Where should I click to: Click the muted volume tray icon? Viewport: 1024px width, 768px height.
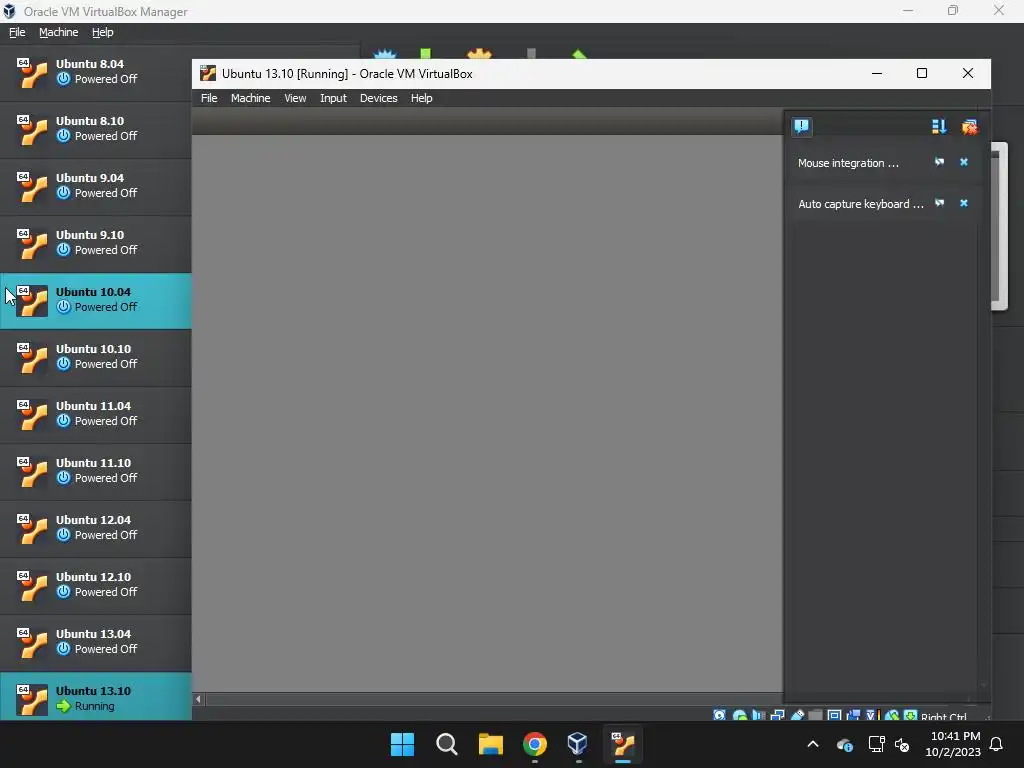click(902, 744)
